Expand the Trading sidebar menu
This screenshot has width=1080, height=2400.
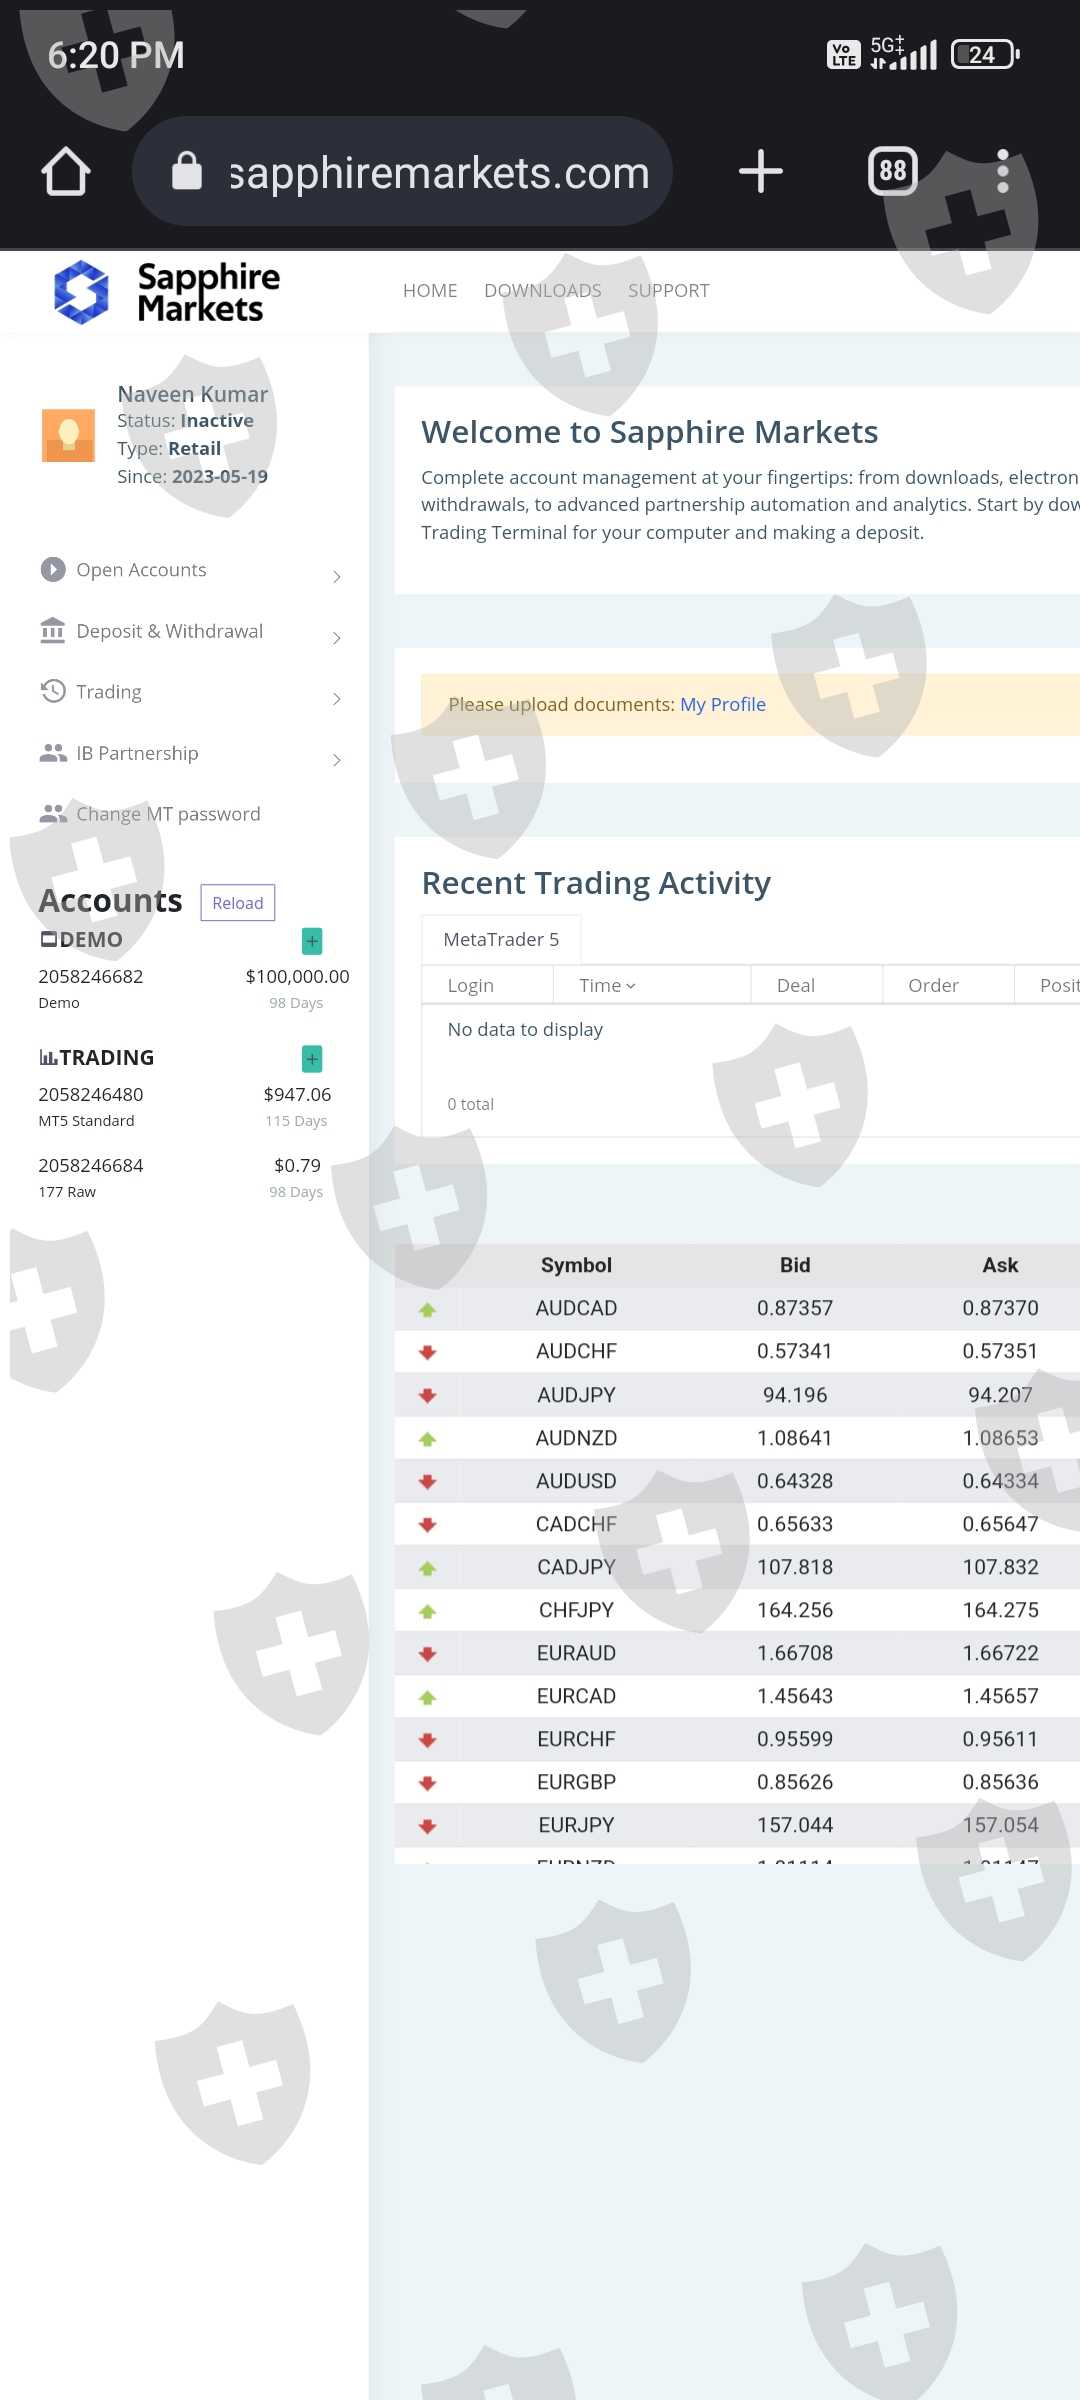pos(190,693)
